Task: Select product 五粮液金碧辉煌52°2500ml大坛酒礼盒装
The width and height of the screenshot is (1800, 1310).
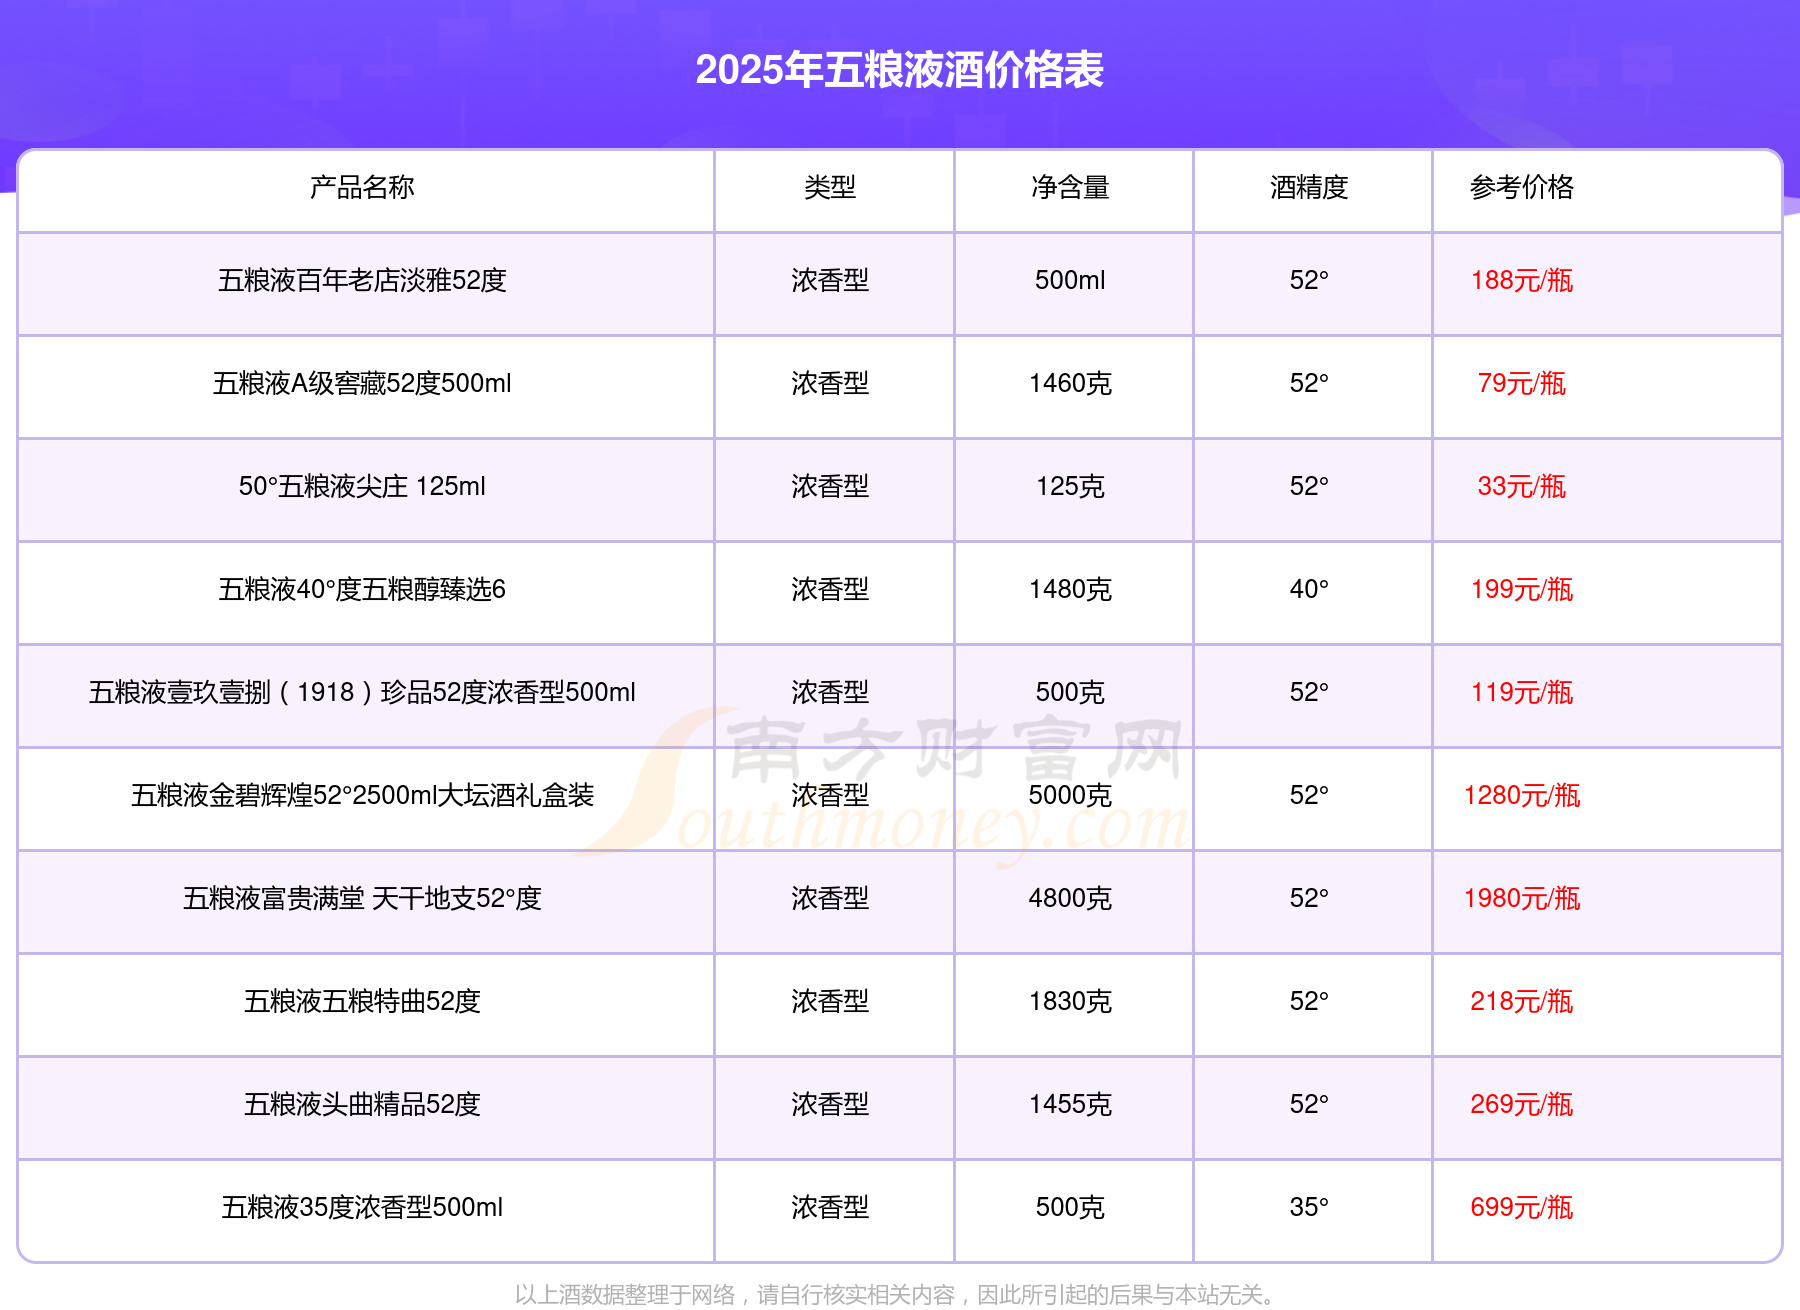Action: 362,795
